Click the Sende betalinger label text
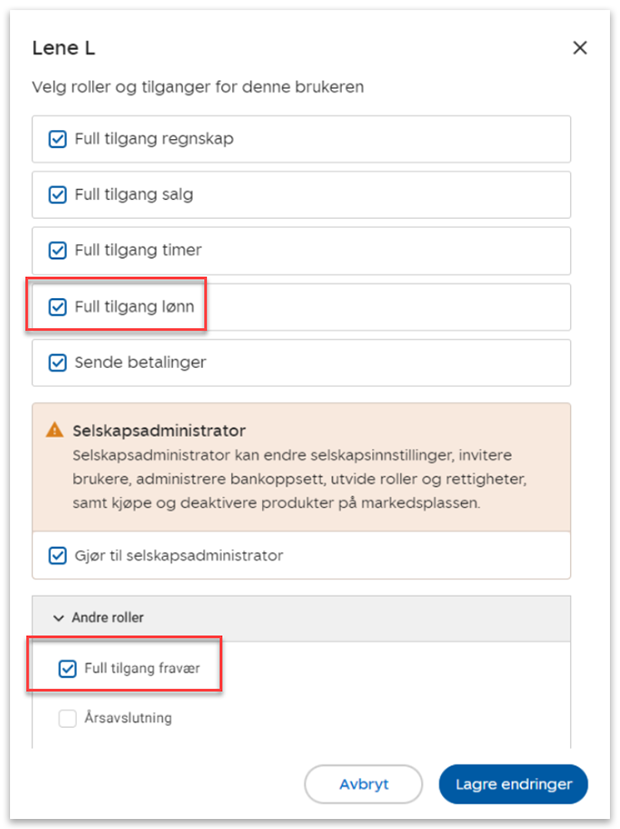 tap(140, 362)
